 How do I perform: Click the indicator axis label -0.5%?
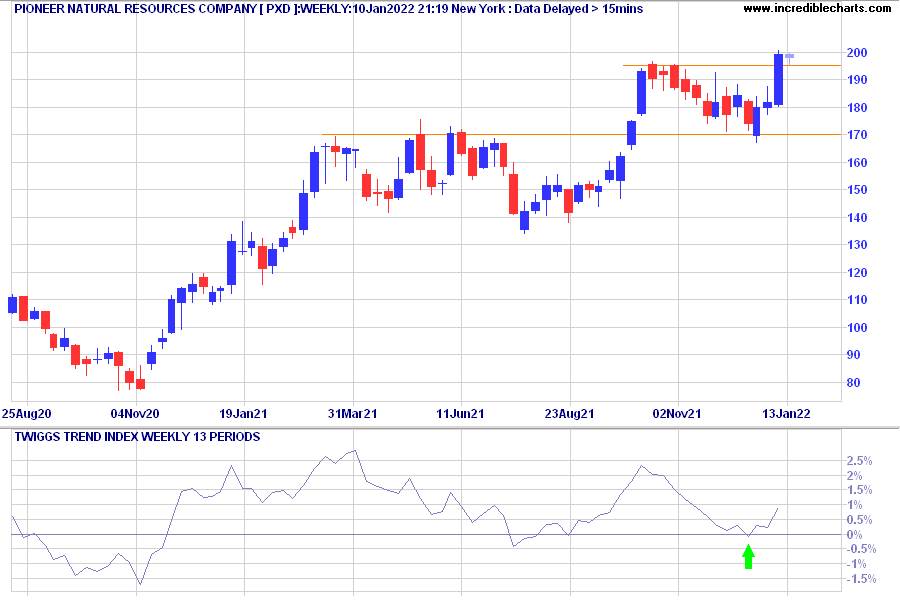pos(861,549)
